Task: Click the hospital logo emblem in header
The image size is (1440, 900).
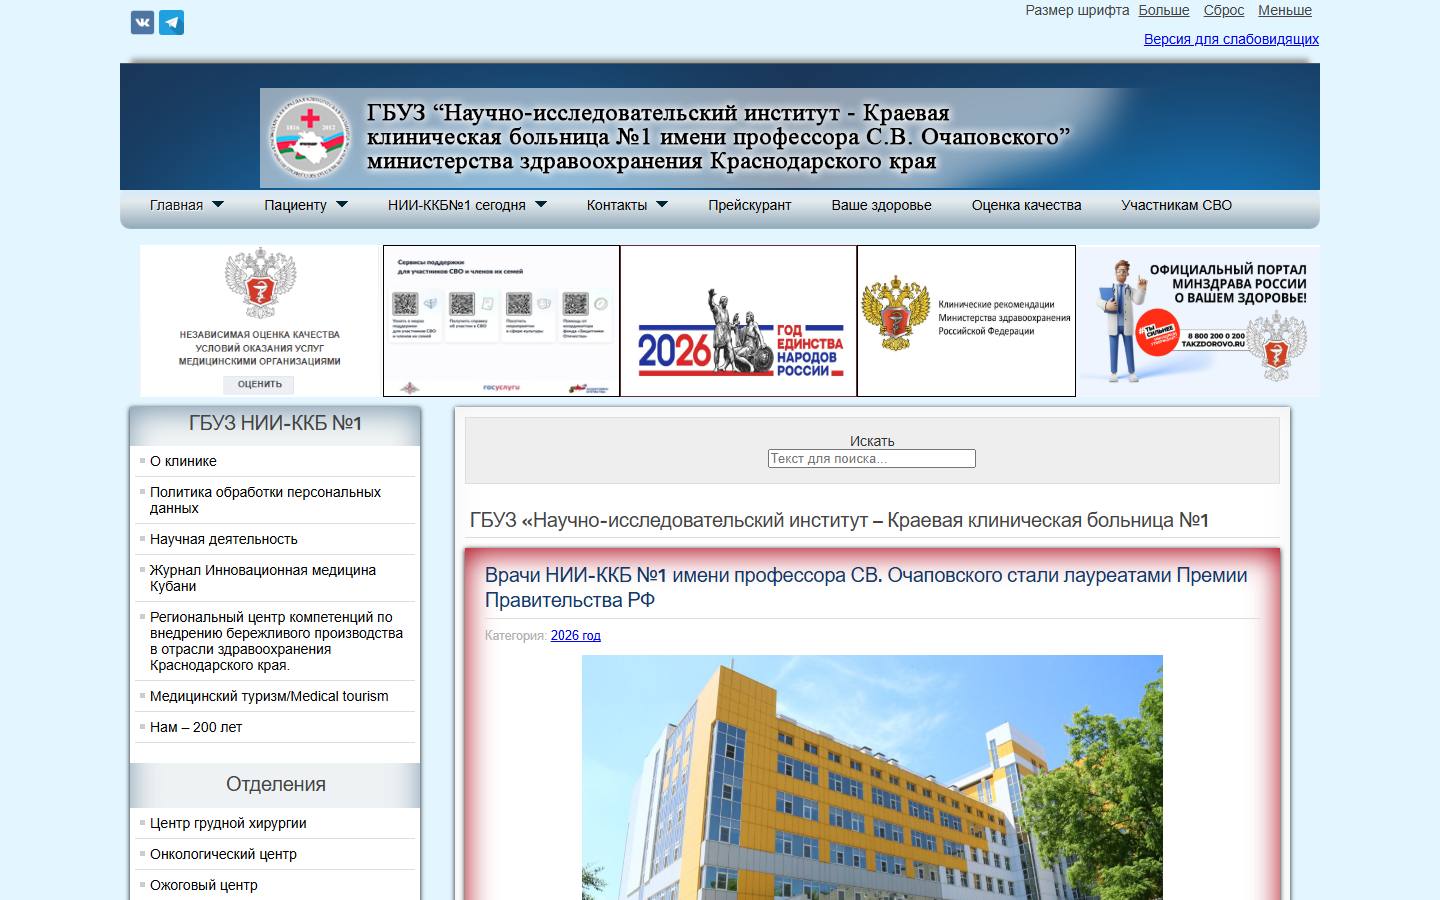Action: click(310, 138)
